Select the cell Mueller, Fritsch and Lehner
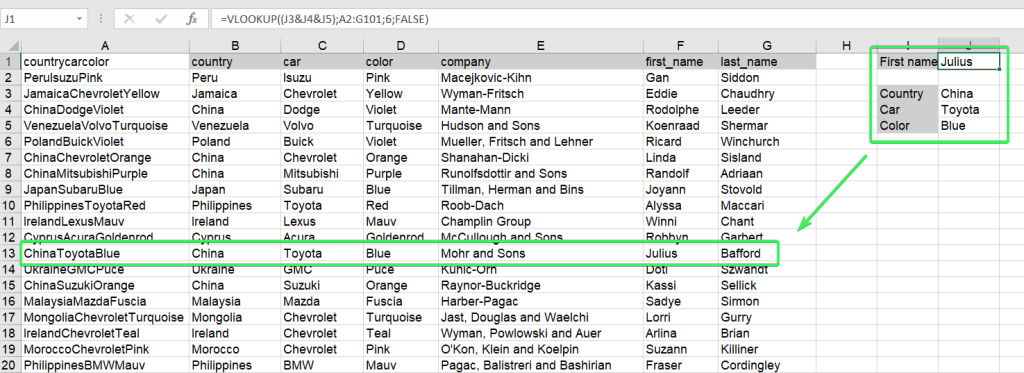This screenshot has width=1024, height=373. (541, 142)
